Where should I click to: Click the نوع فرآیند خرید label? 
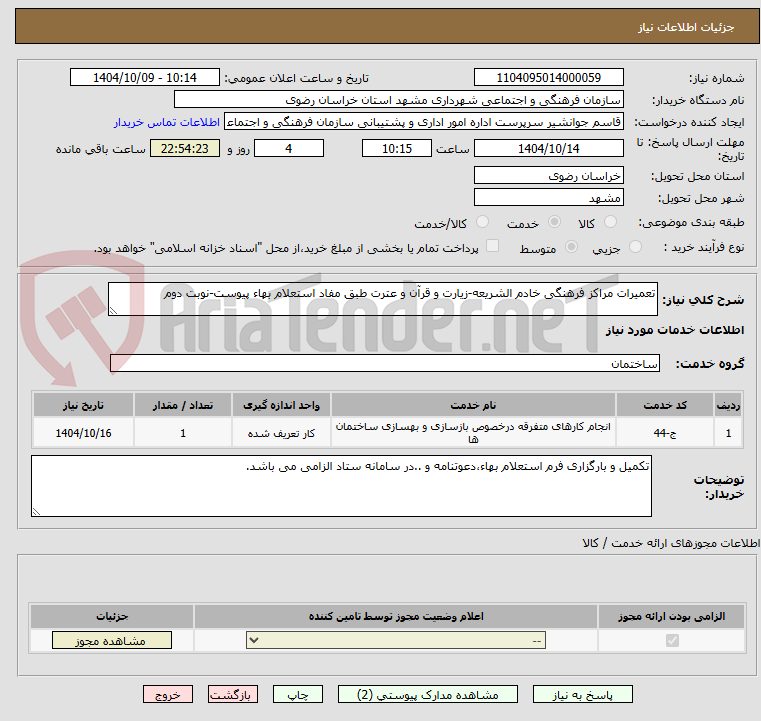click(x=704, y=247)
